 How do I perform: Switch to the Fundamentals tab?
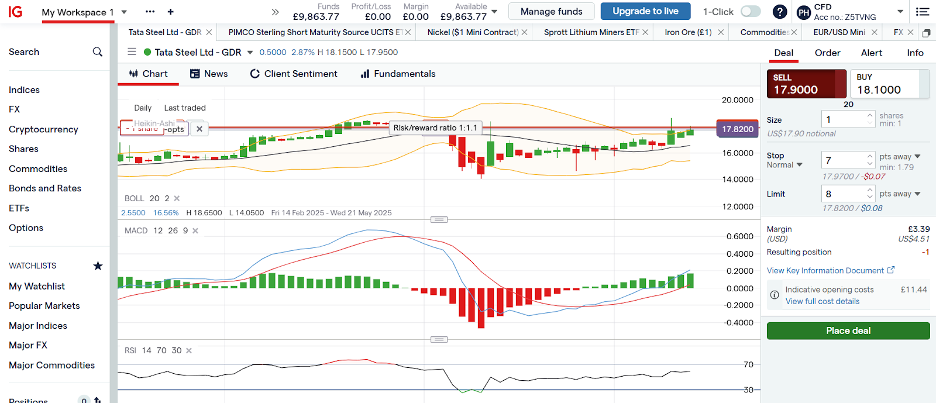(x=398, y=74)
